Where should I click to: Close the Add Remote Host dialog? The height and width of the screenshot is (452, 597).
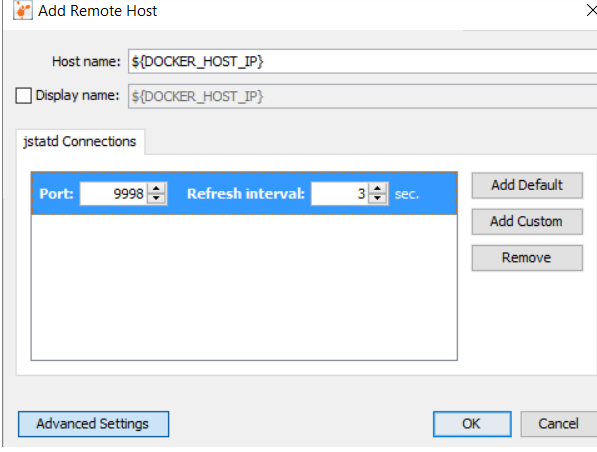pos(591,10)
